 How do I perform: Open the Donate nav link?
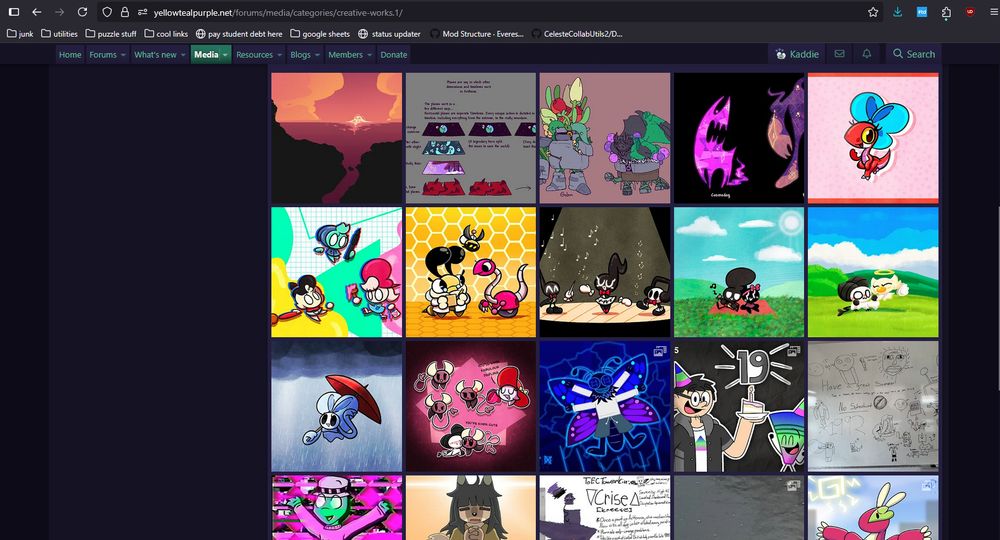click(x=393, y=55)
